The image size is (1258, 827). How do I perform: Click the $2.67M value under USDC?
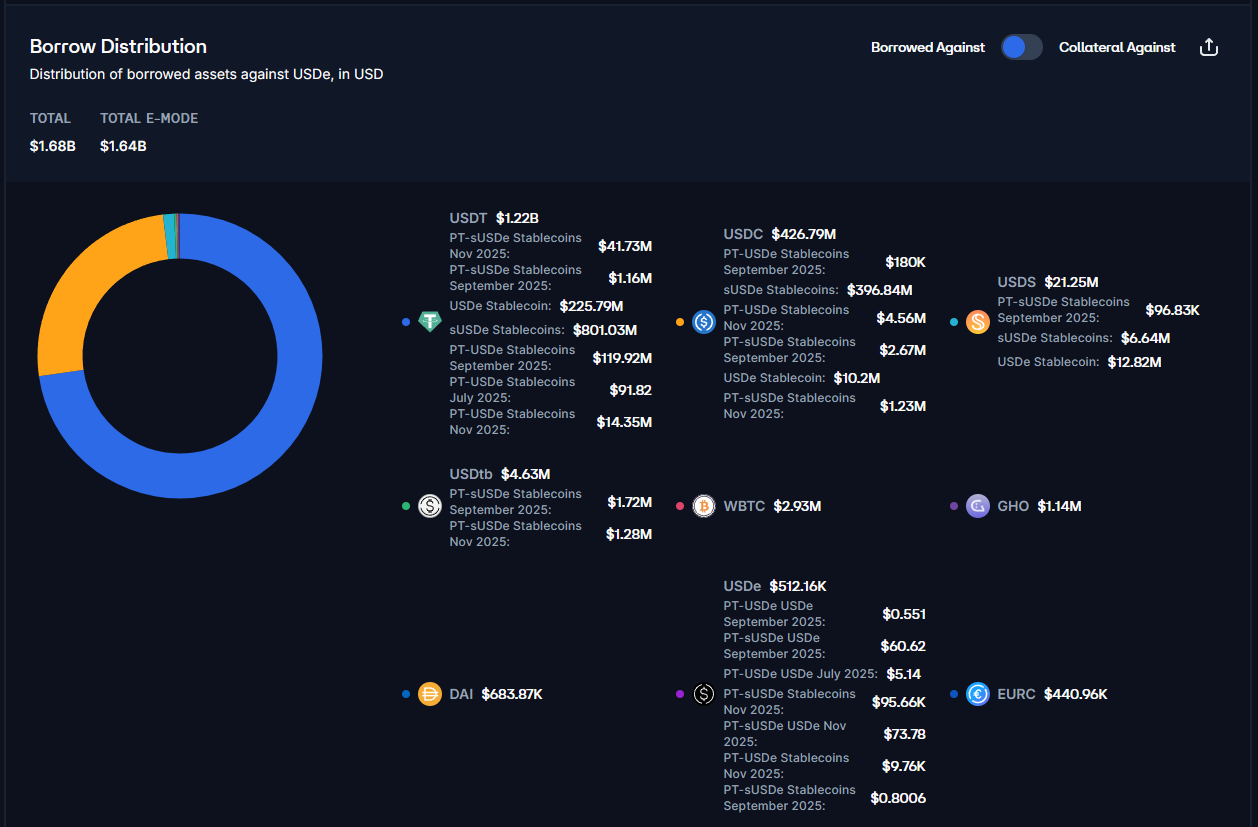[903, 350]
